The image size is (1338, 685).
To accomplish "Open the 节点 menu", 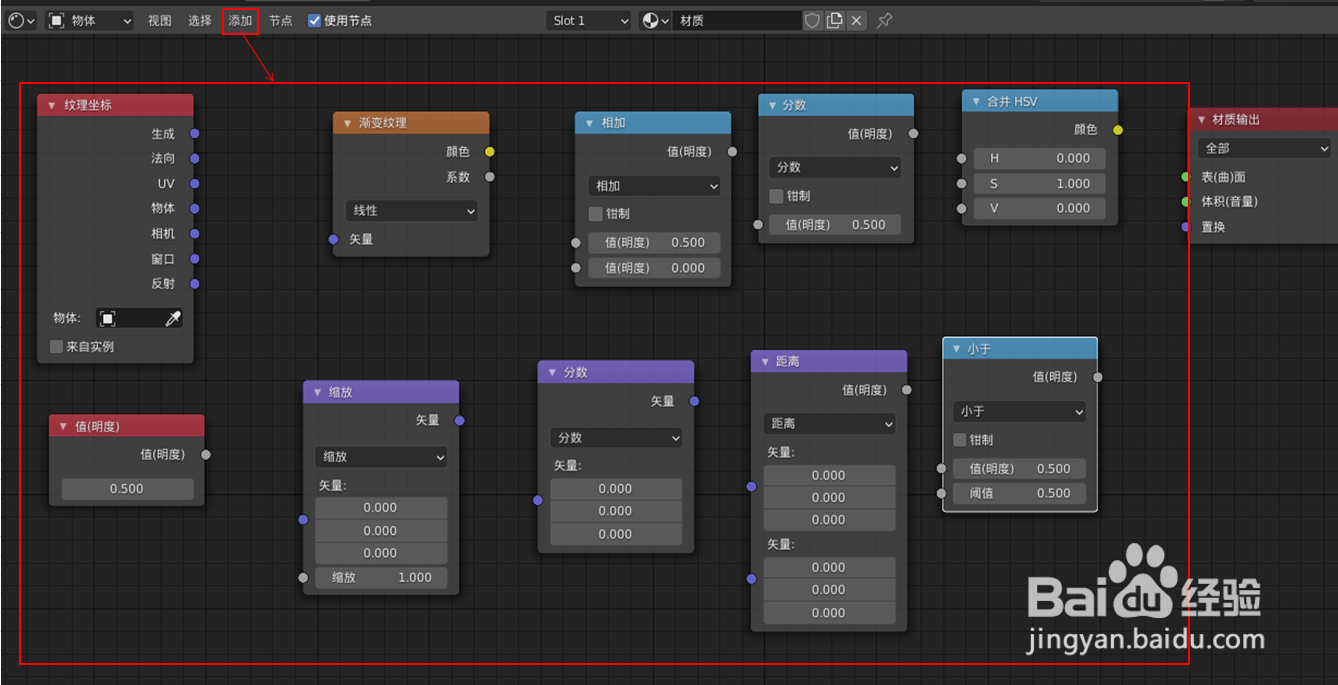I will 280,20.
